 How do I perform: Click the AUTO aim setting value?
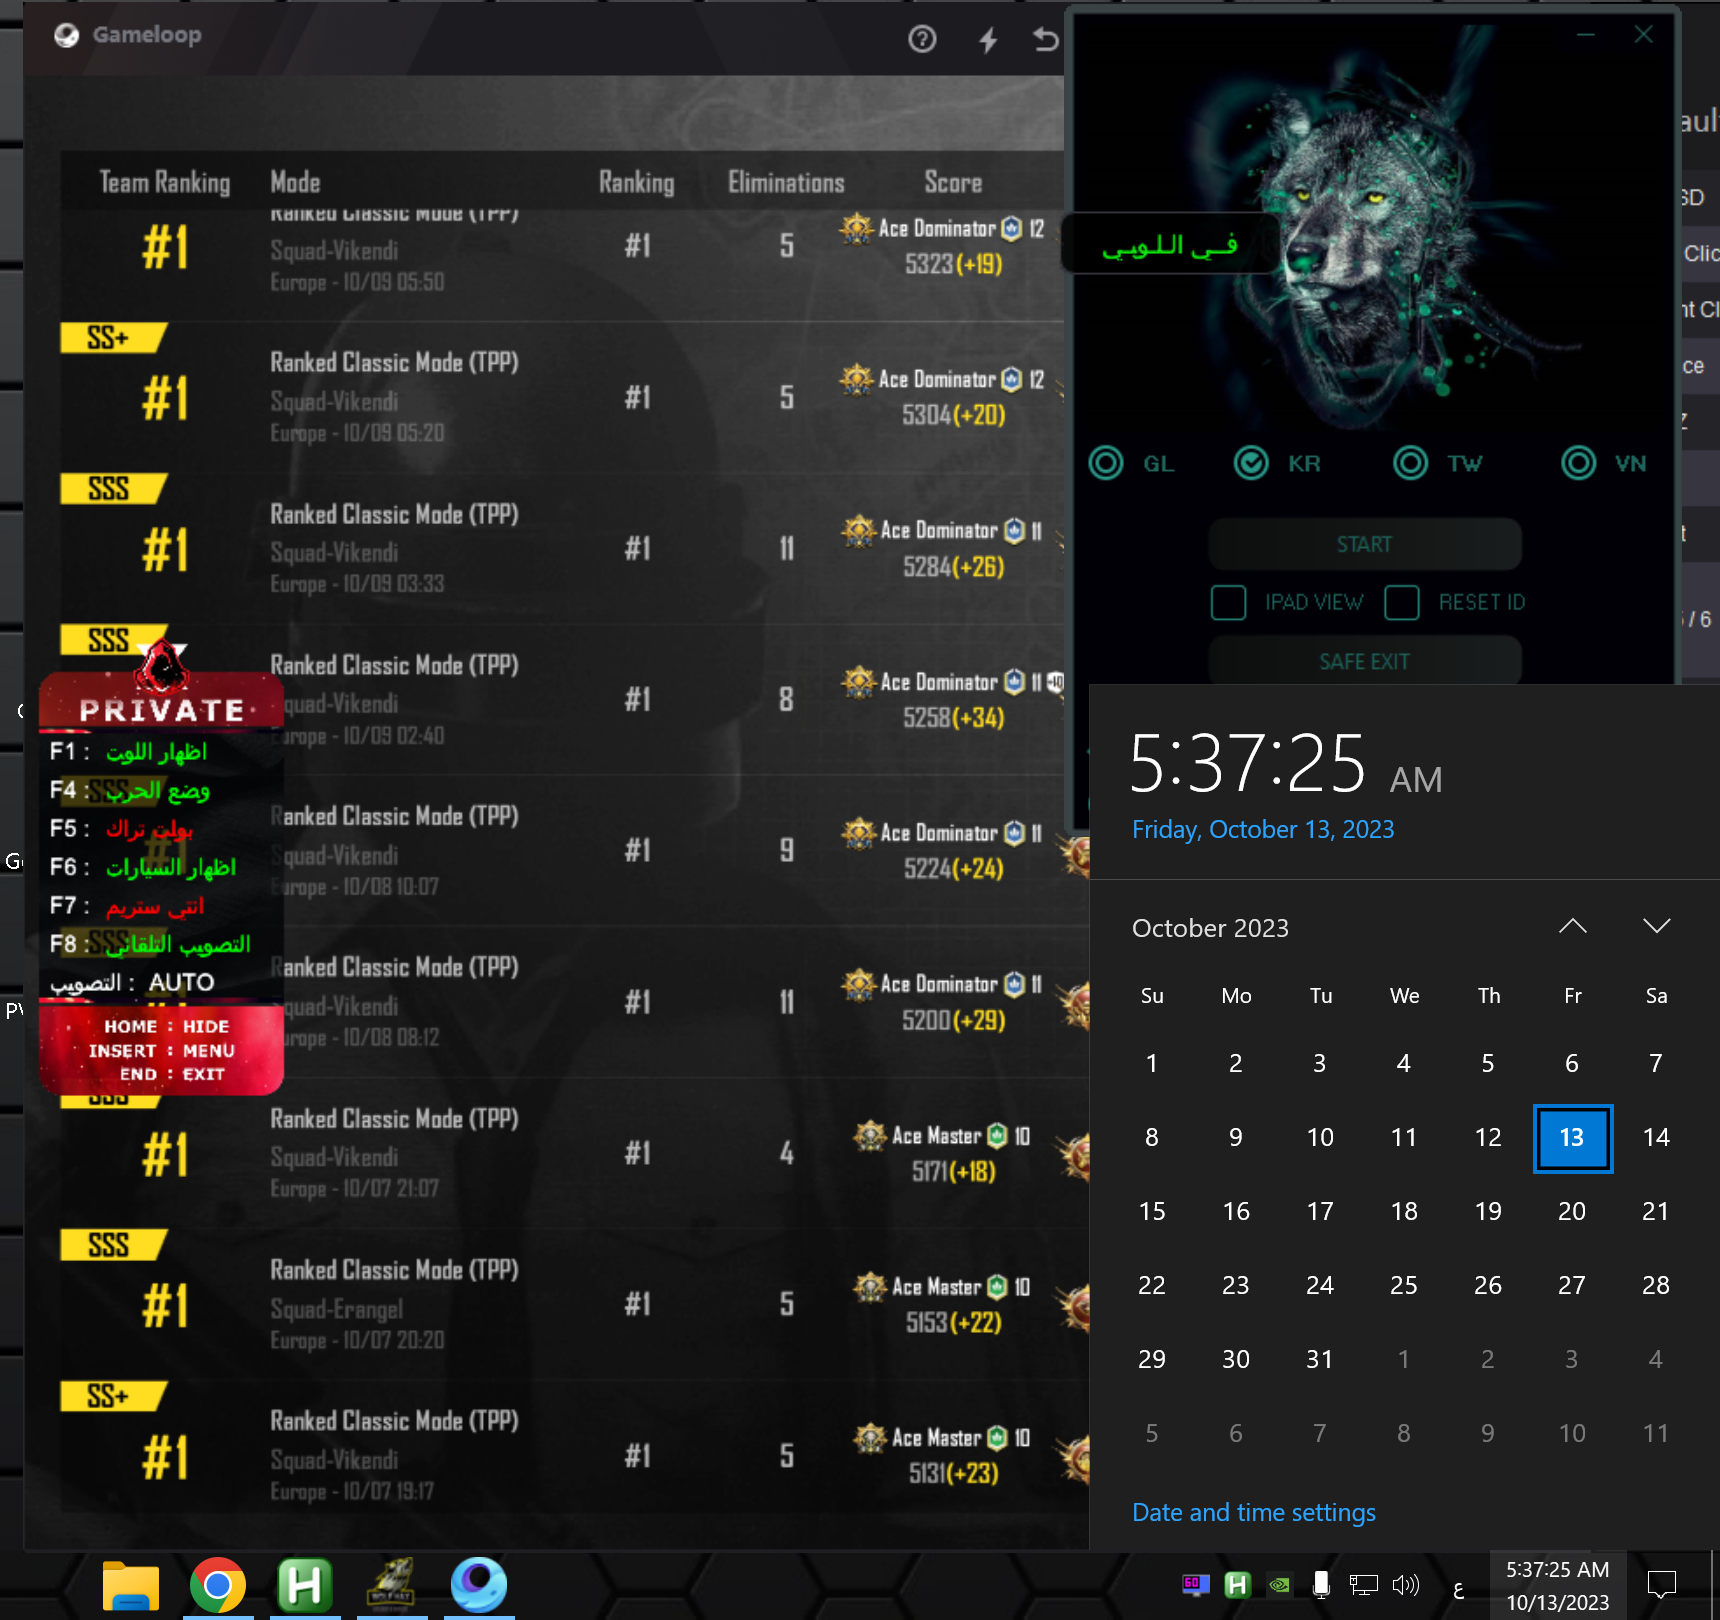pos(181,982)
